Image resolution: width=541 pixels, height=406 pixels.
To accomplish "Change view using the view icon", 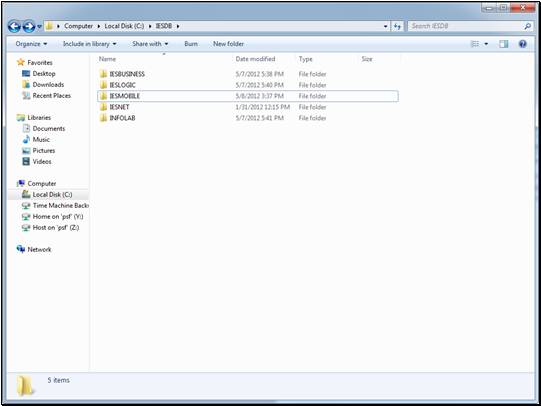I will [475, 44].
